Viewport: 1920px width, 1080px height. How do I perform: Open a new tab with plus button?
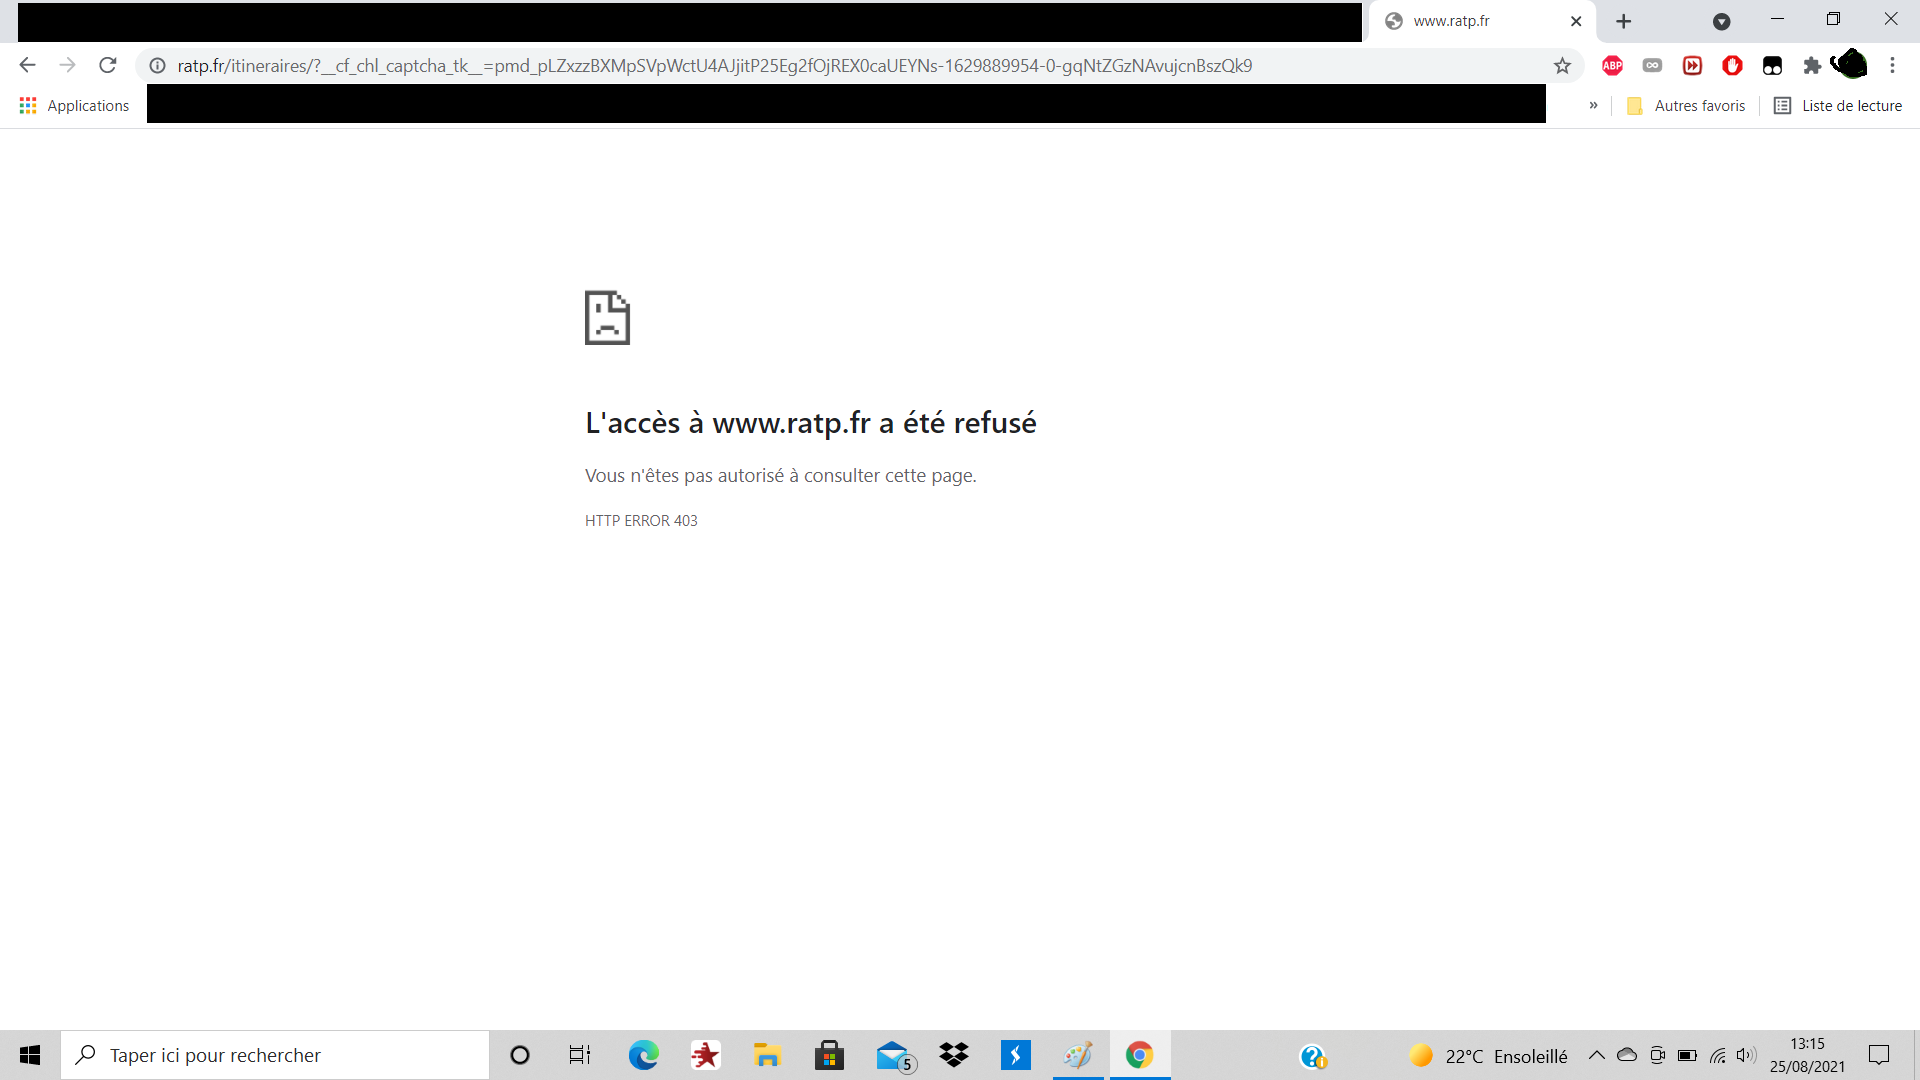click(1624, 21)
